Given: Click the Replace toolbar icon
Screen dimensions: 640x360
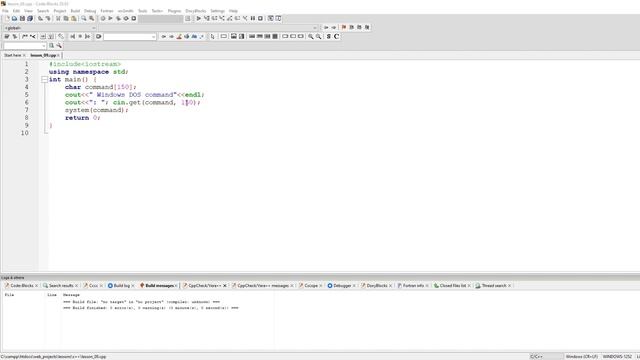Looking at the screenshot, I should 91,18.
